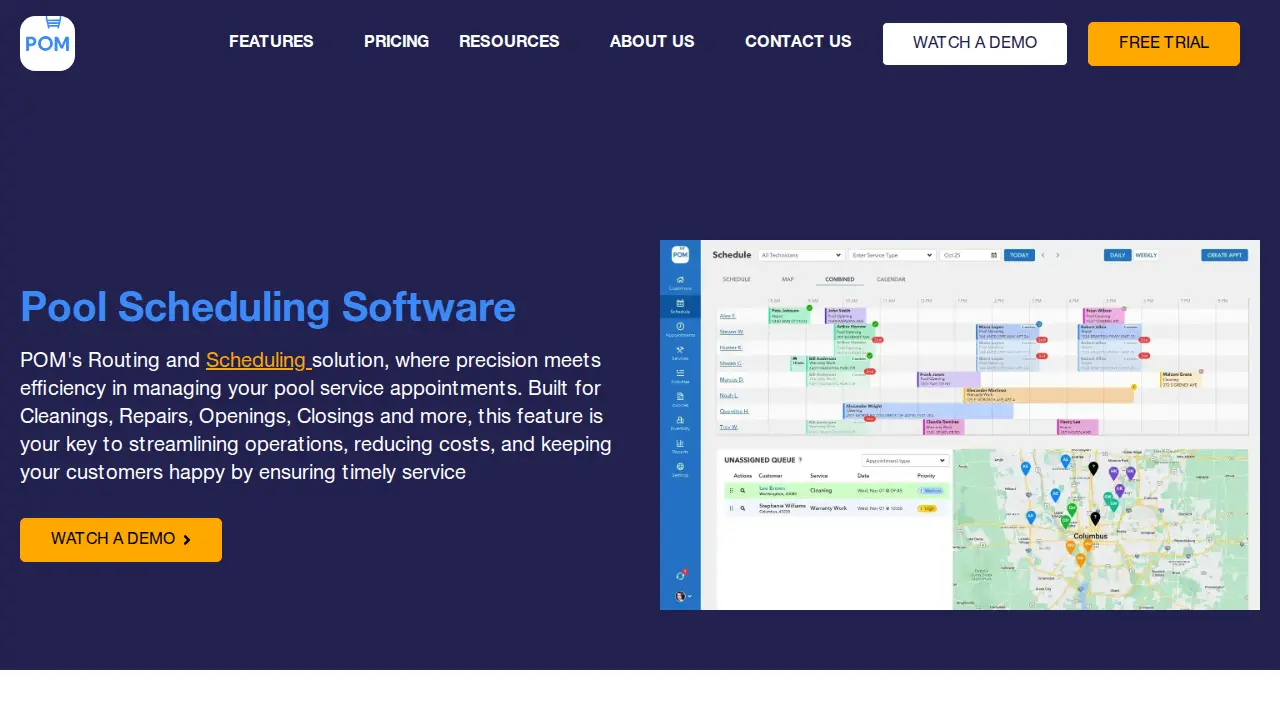Screen dimensions: 1280x720
Task: Click the white Watch a Demo header button
Action: (x=975, y=44)
